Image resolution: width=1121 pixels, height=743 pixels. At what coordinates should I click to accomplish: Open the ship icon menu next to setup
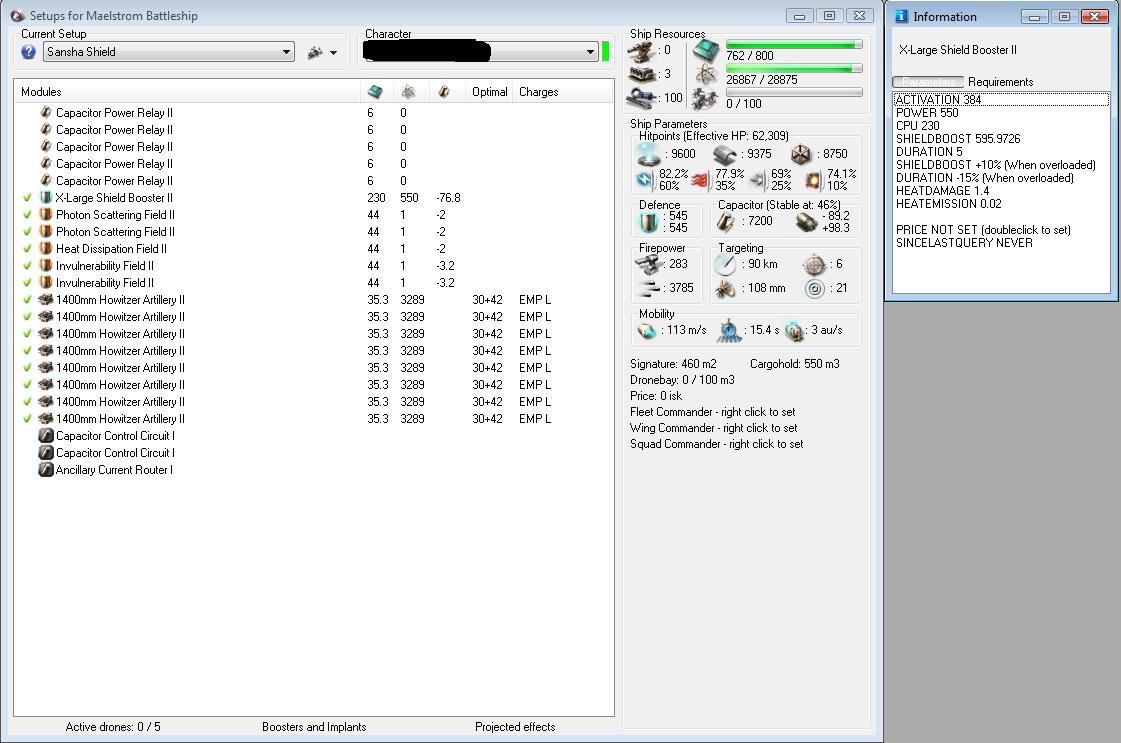click(315, 52)
